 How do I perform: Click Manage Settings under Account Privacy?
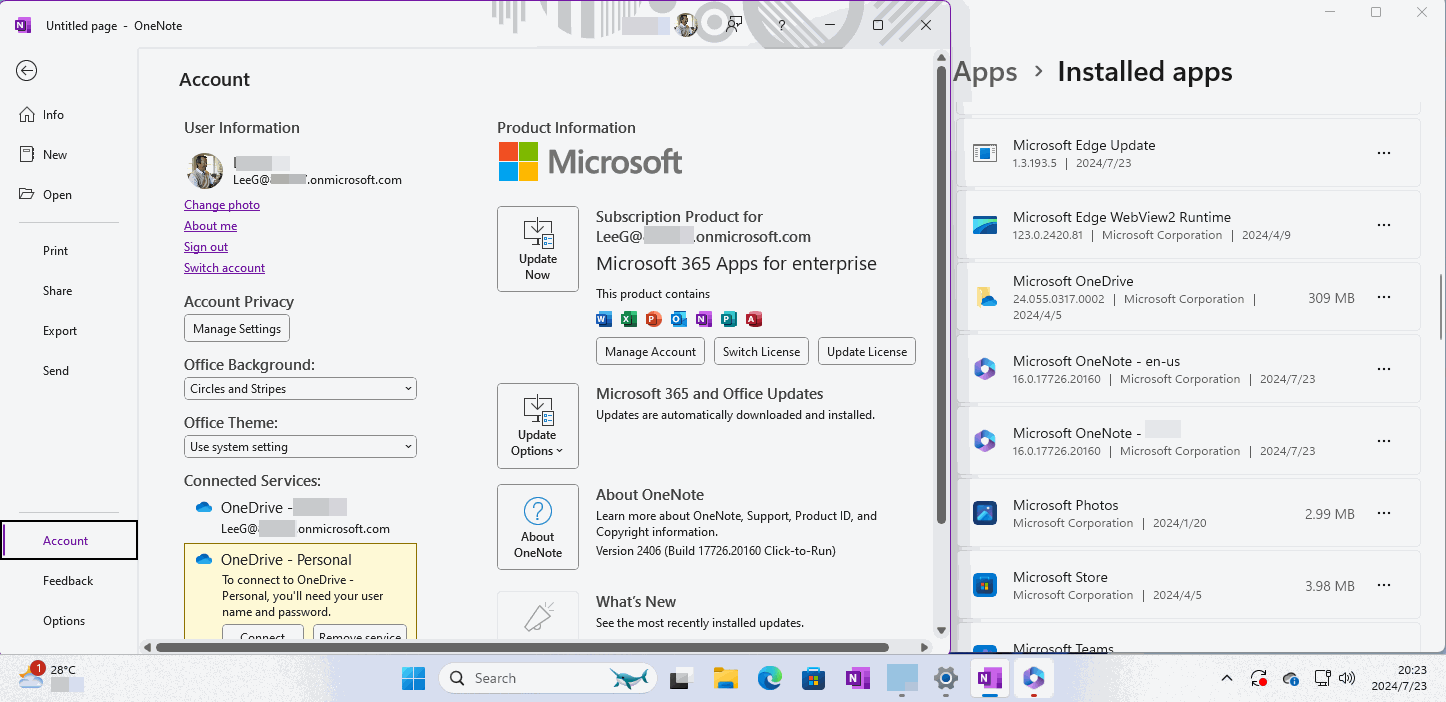pyautogui.click(x=237, y=329)
